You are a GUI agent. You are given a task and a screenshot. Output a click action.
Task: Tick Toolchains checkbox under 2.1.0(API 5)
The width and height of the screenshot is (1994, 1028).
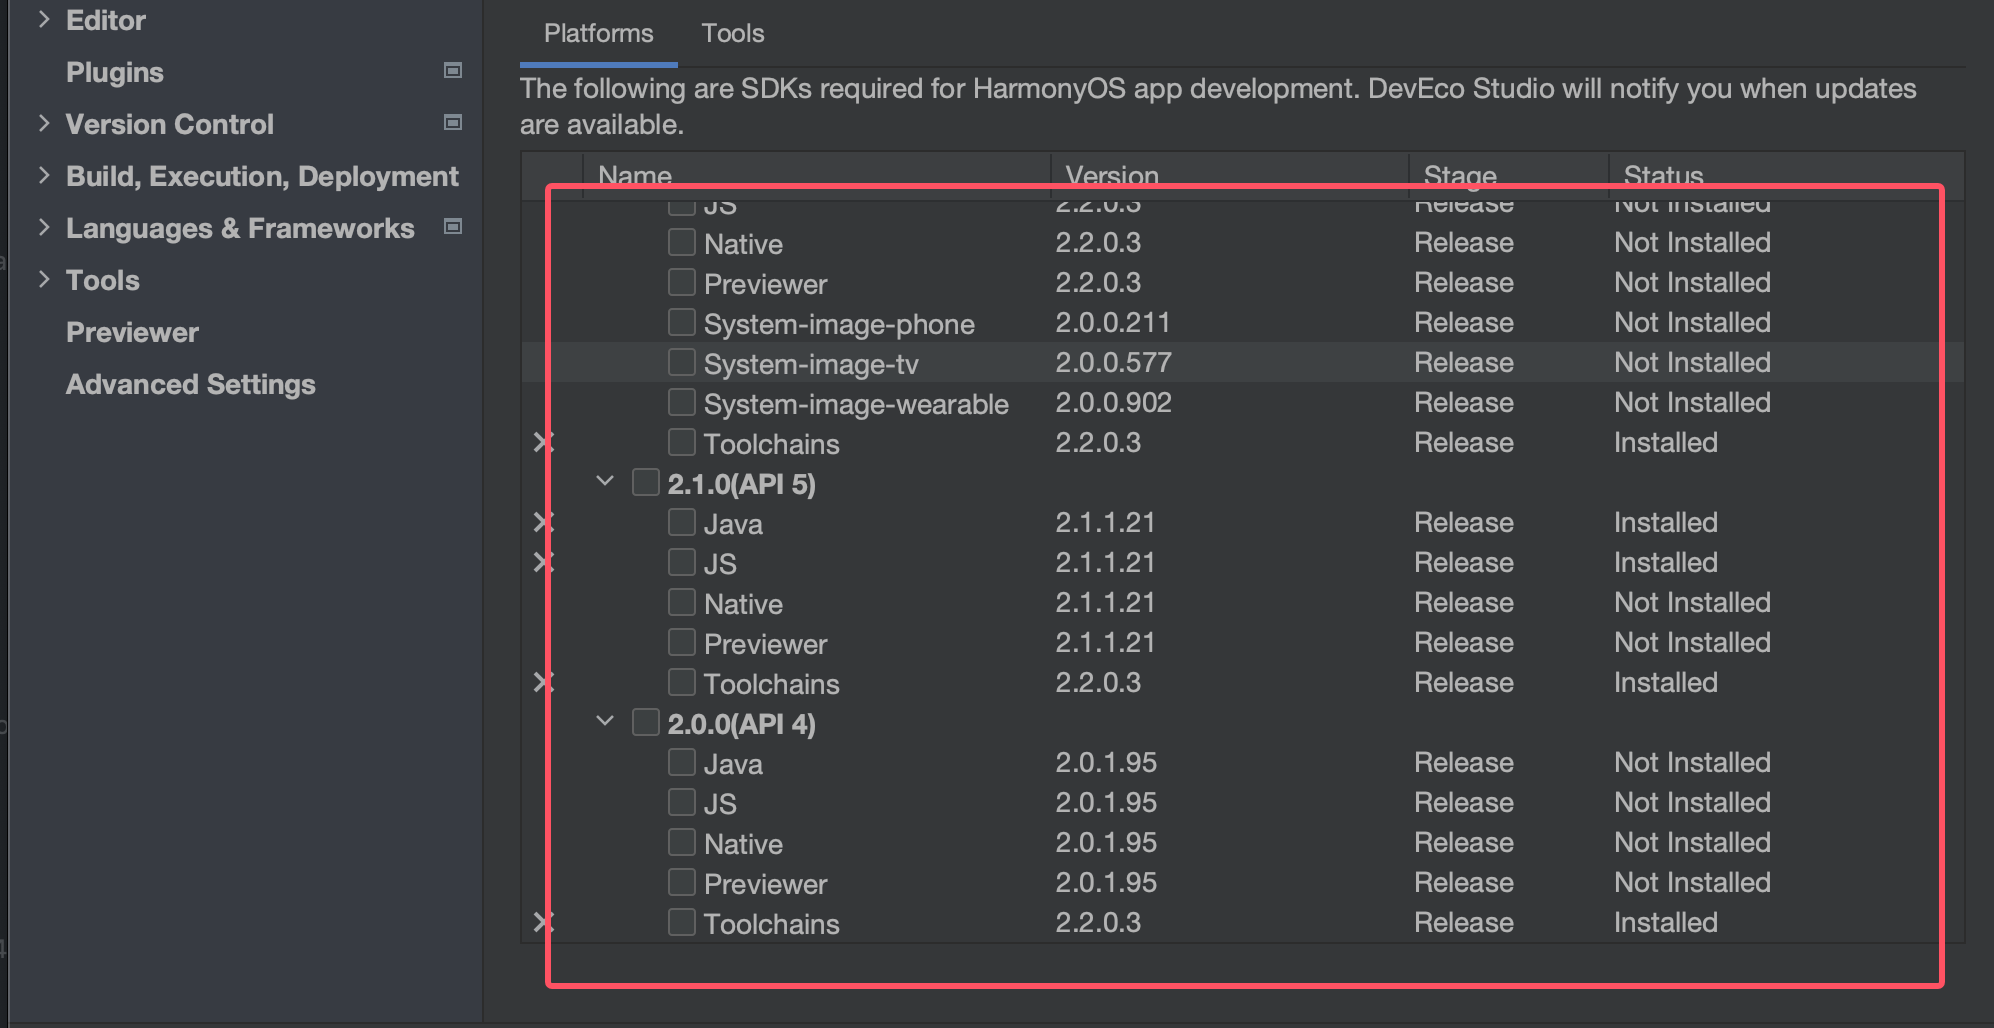pos(682,682)
